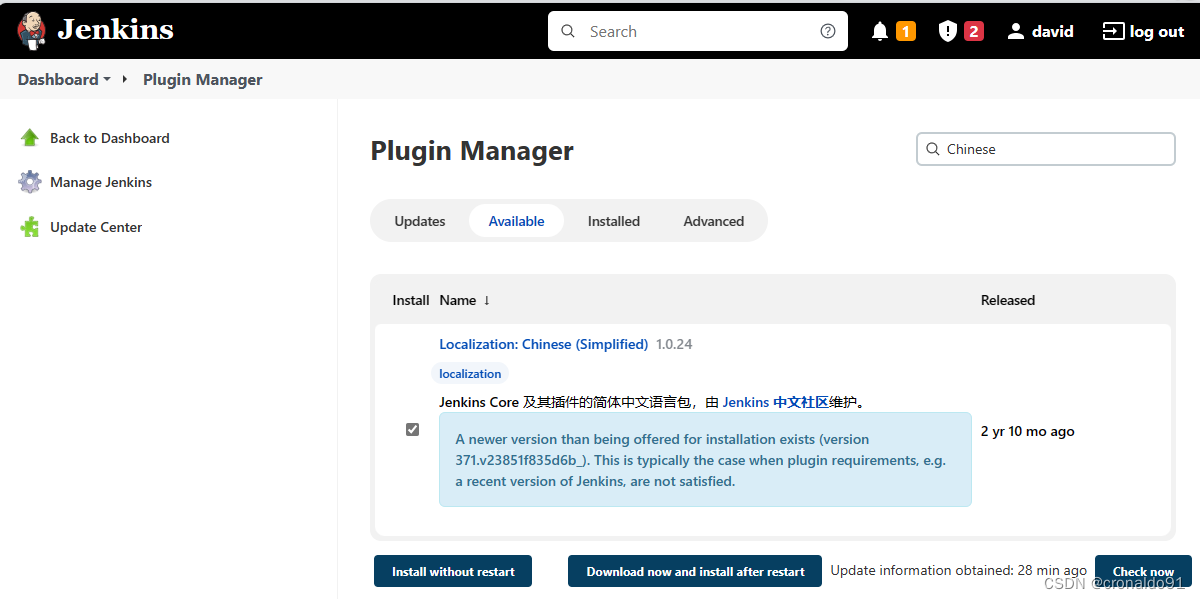The height and width of the screenshot is (599, 1200).
Task: Open Back to Dashboard link
Action: tap(110, 138)
